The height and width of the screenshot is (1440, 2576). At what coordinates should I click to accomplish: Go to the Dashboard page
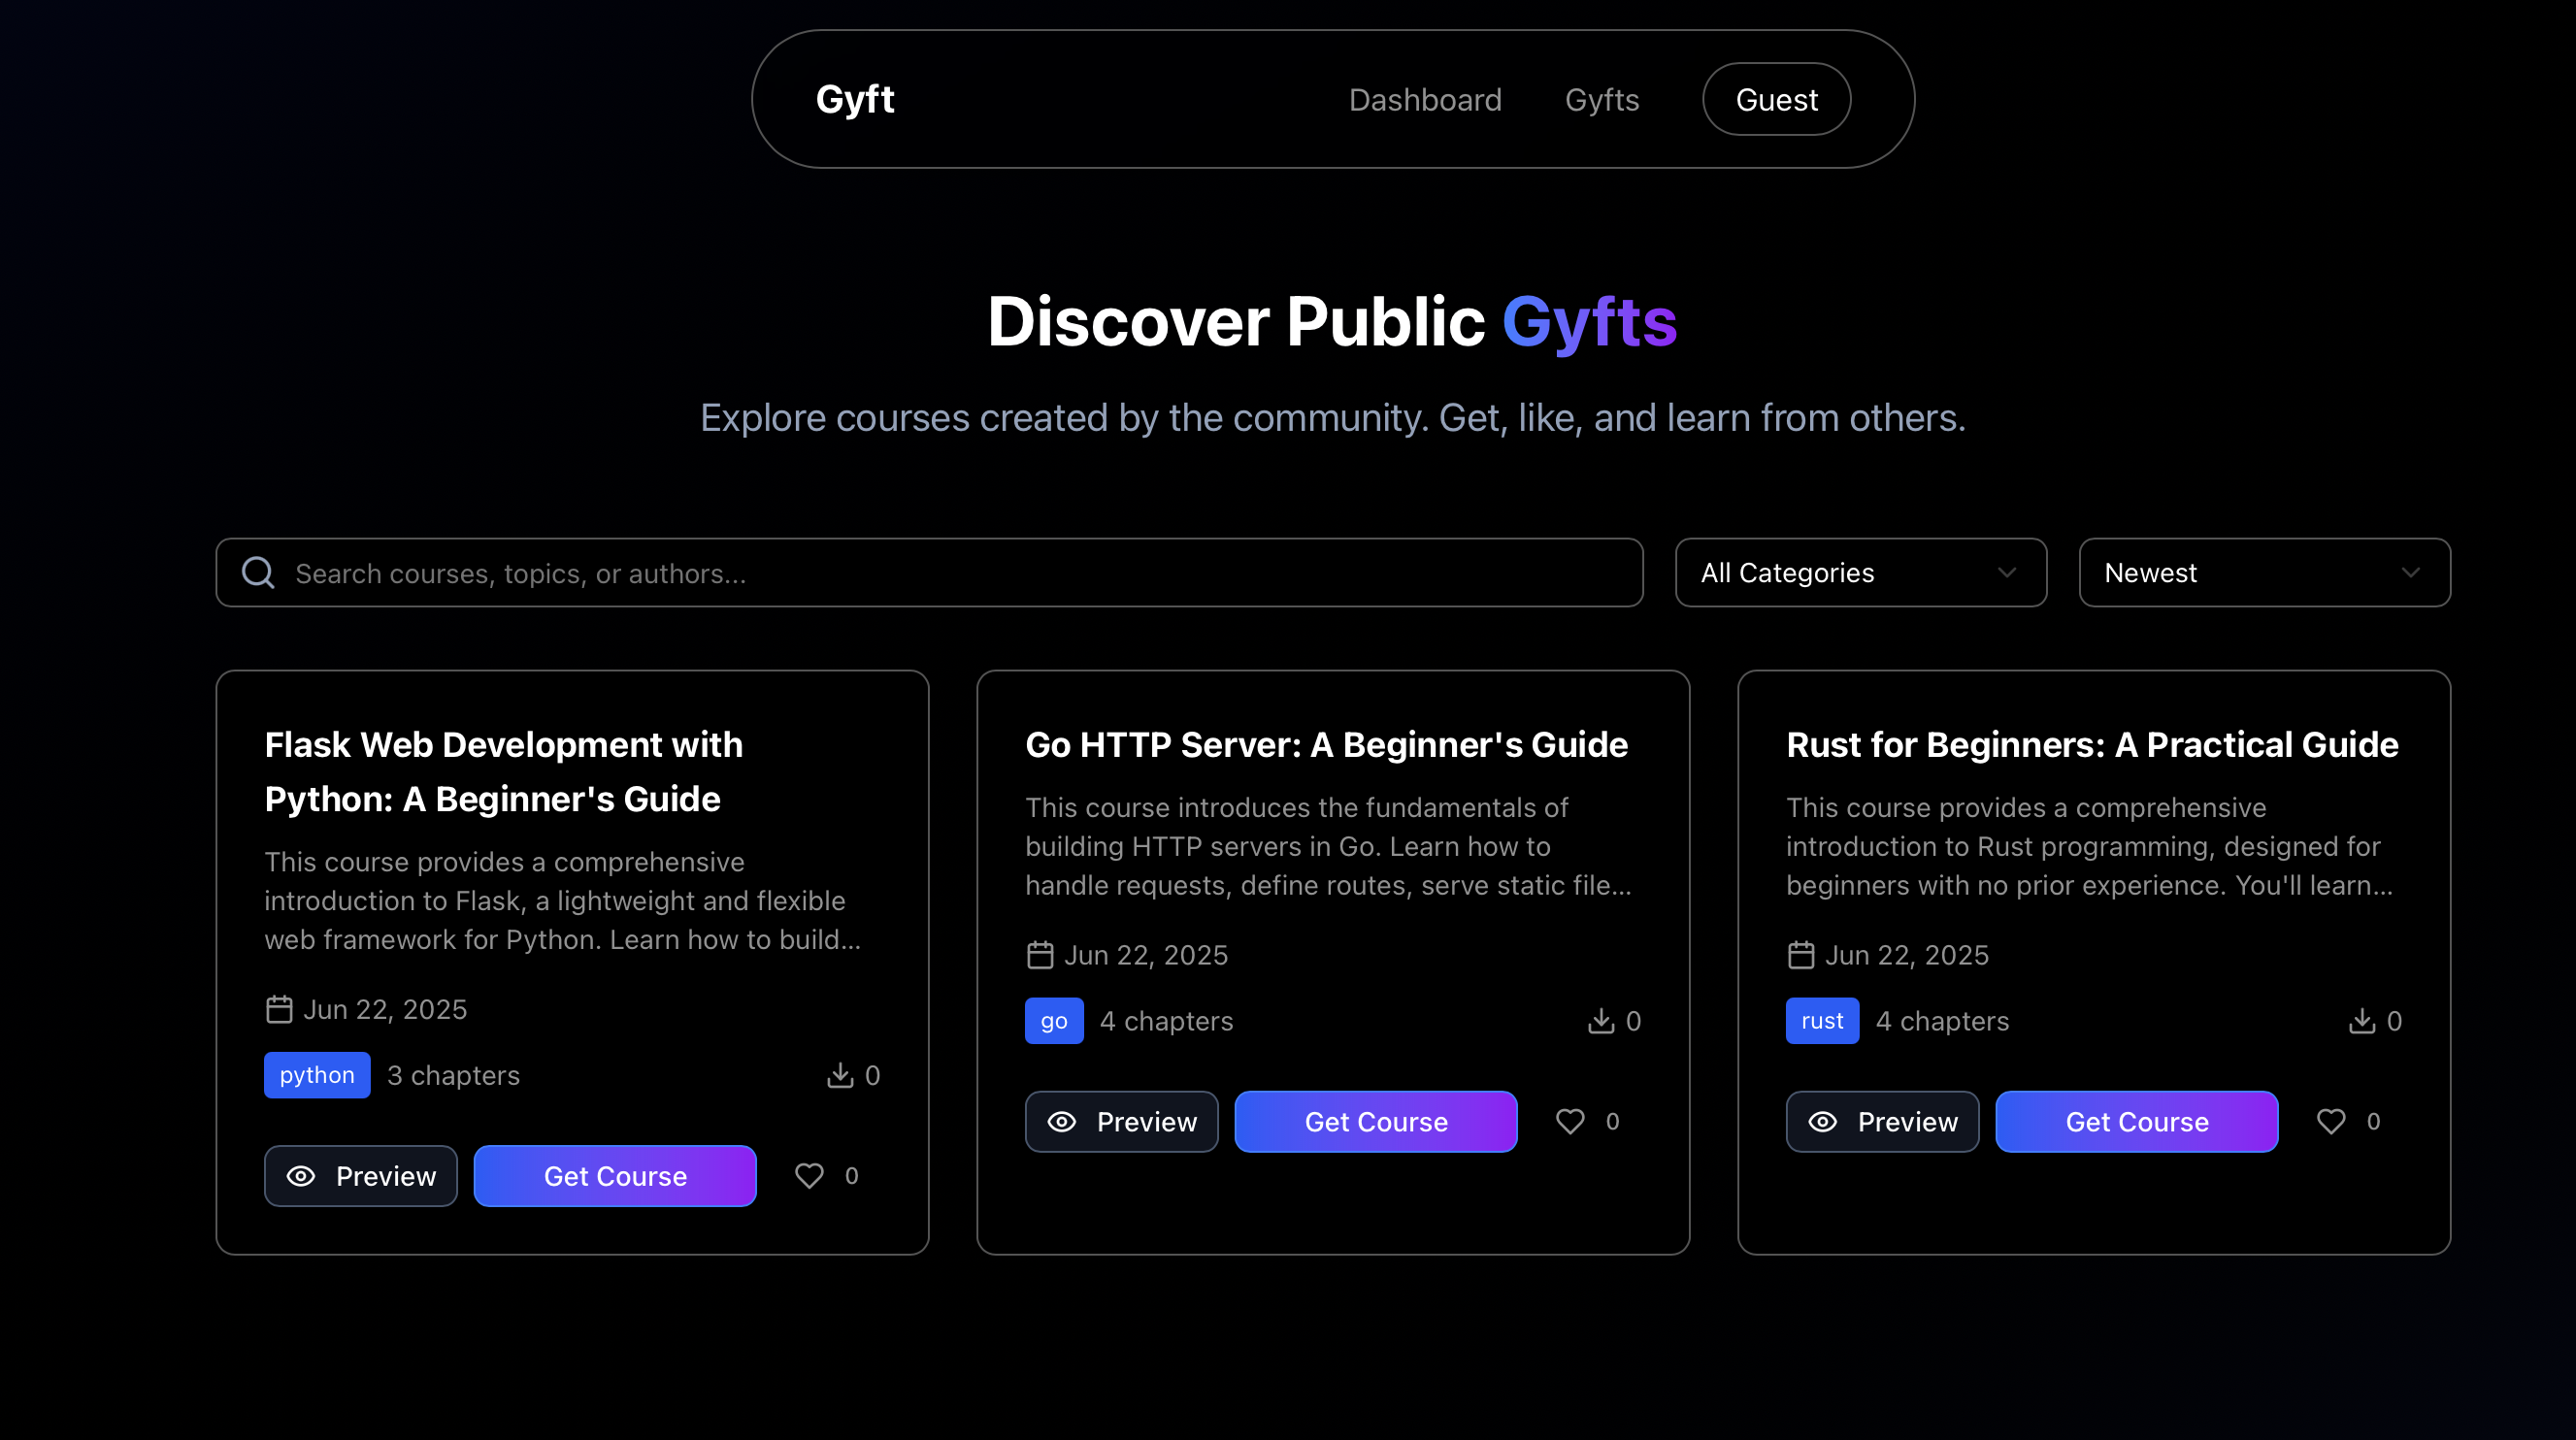1425,100
